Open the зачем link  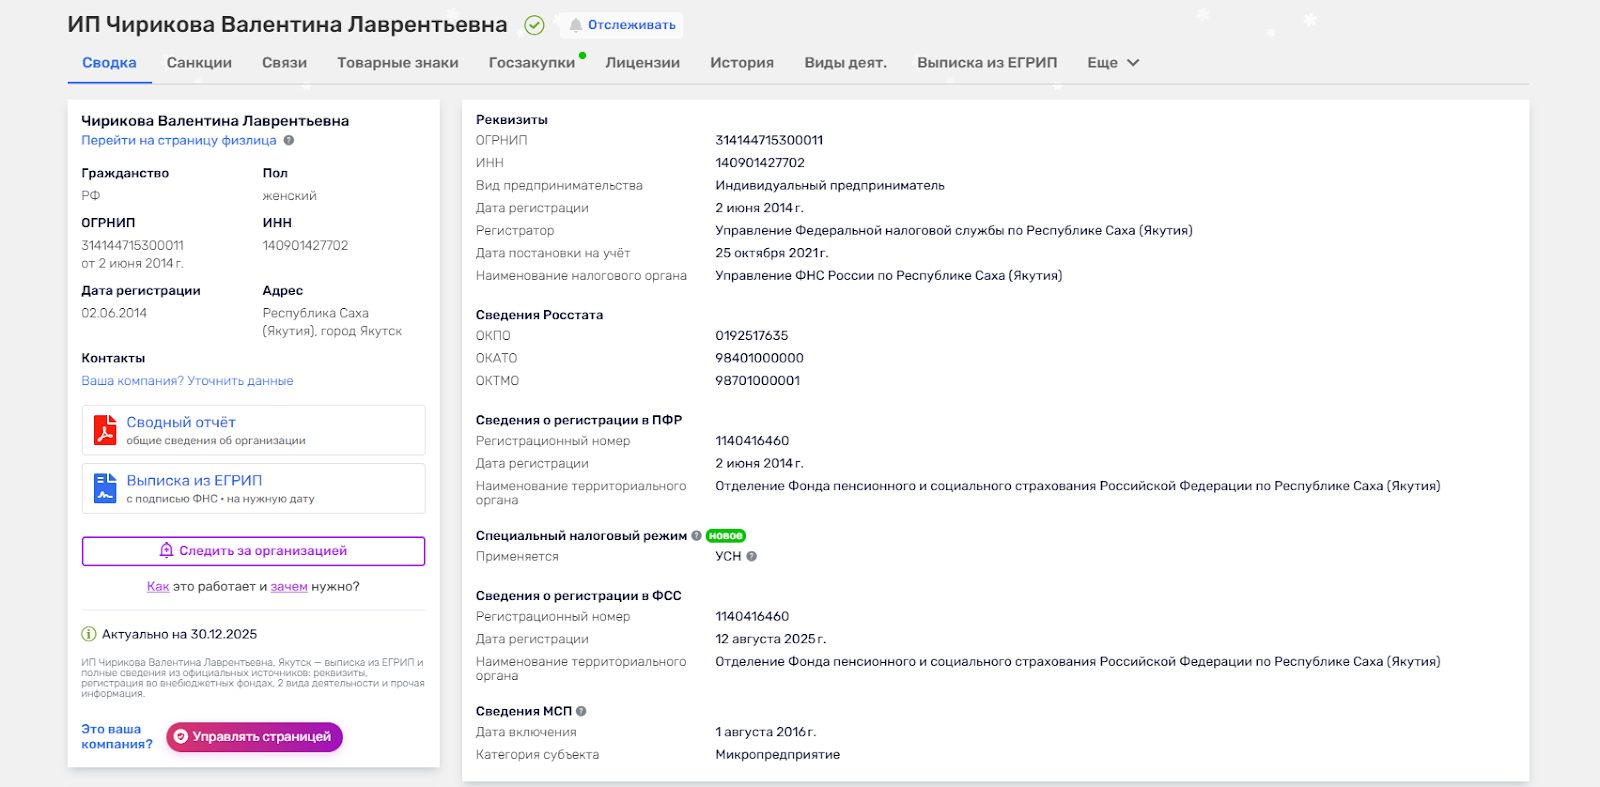[289, 587]
